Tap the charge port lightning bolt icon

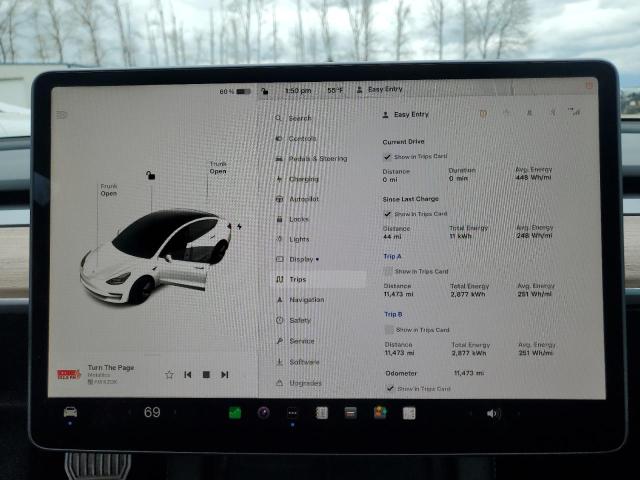coord(239,226)
